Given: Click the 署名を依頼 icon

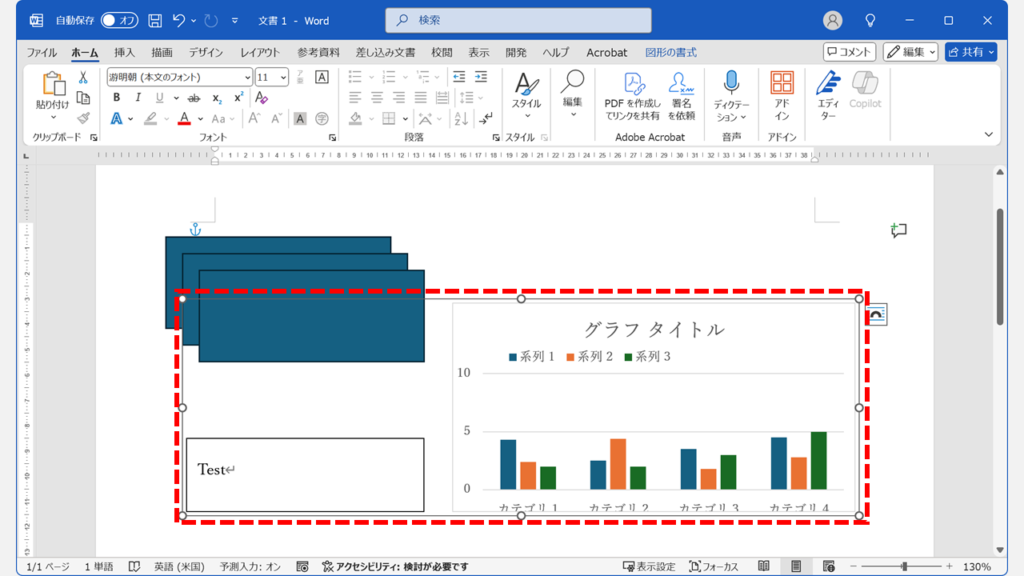Looking at the screenshot, I should (680, 95).
